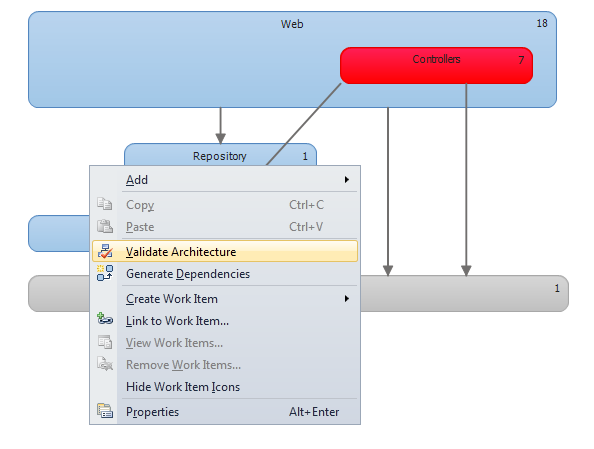Click the Ctrl+C shortcut text

[306, 205]
